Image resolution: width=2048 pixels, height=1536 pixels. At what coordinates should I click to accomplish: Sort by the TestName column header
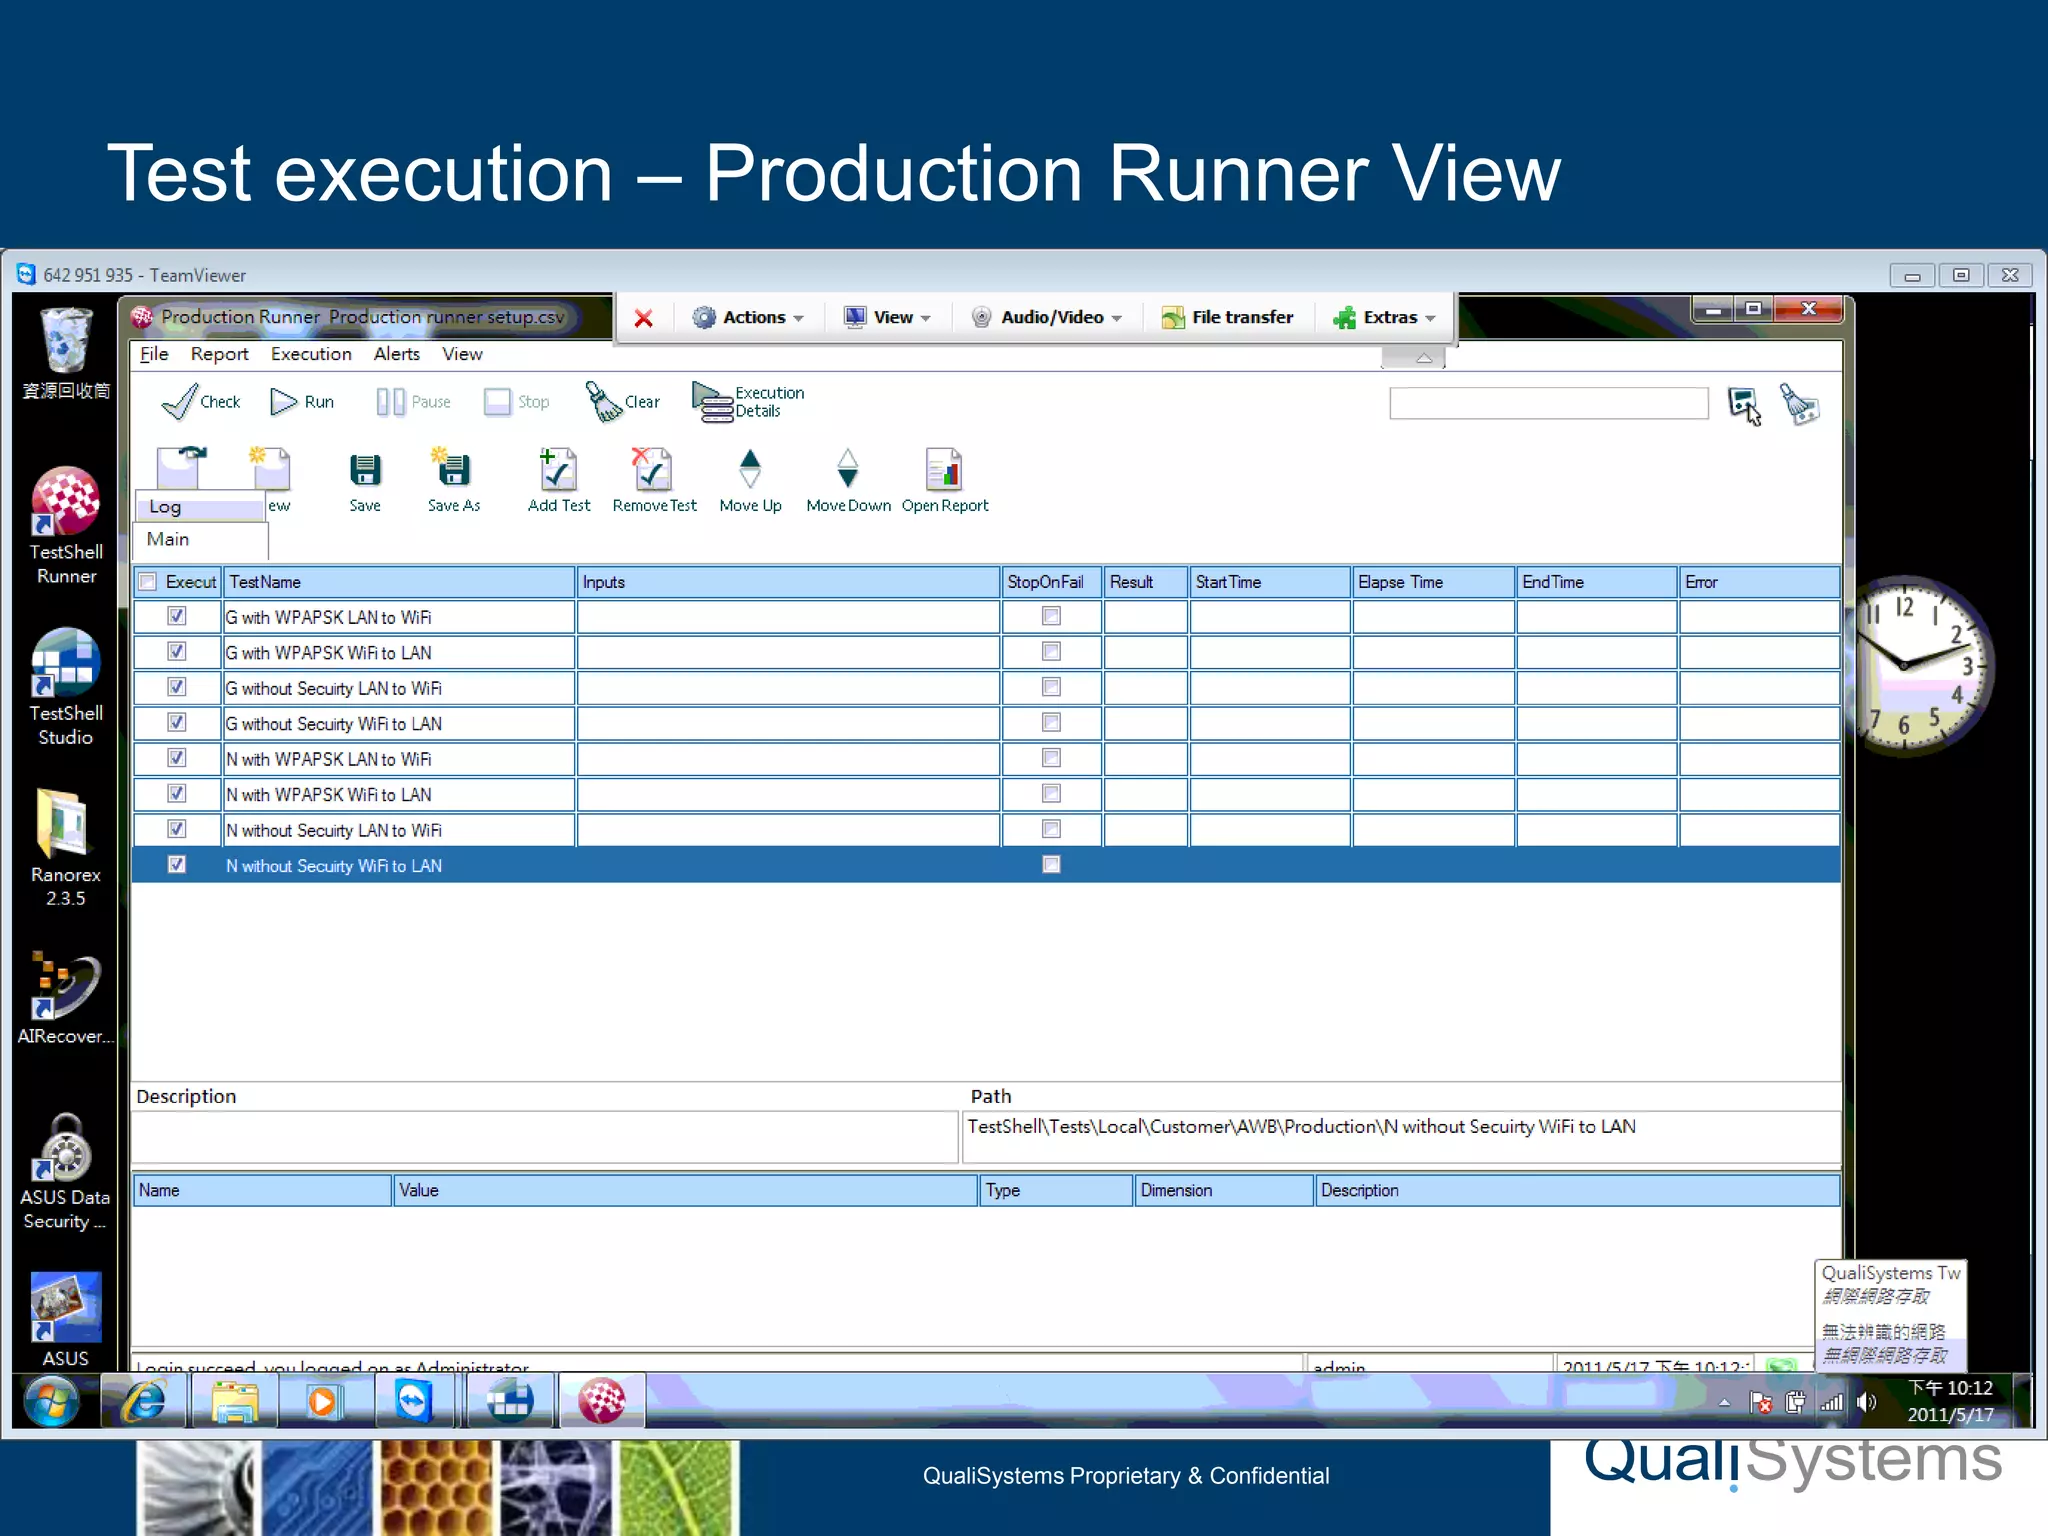pyautogui.click(x=399, y=582)
